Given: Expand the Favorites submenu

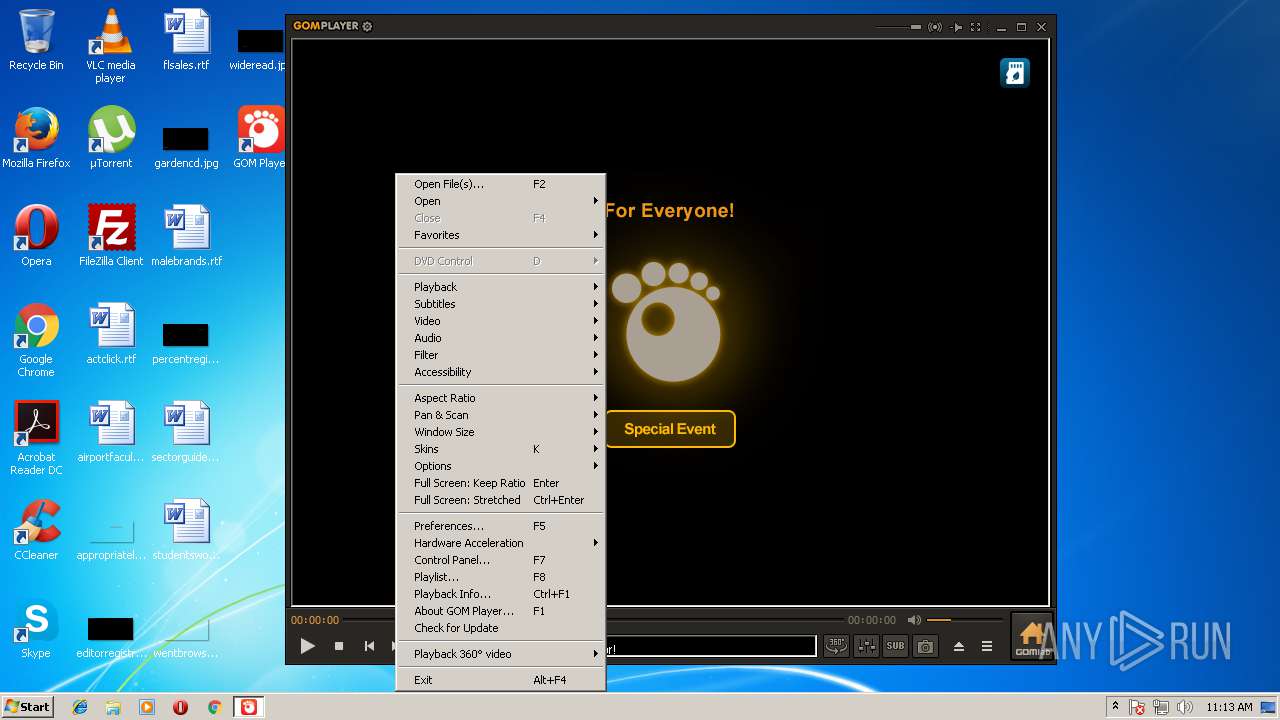Looking at the screenshot, I should click(501, 235).
